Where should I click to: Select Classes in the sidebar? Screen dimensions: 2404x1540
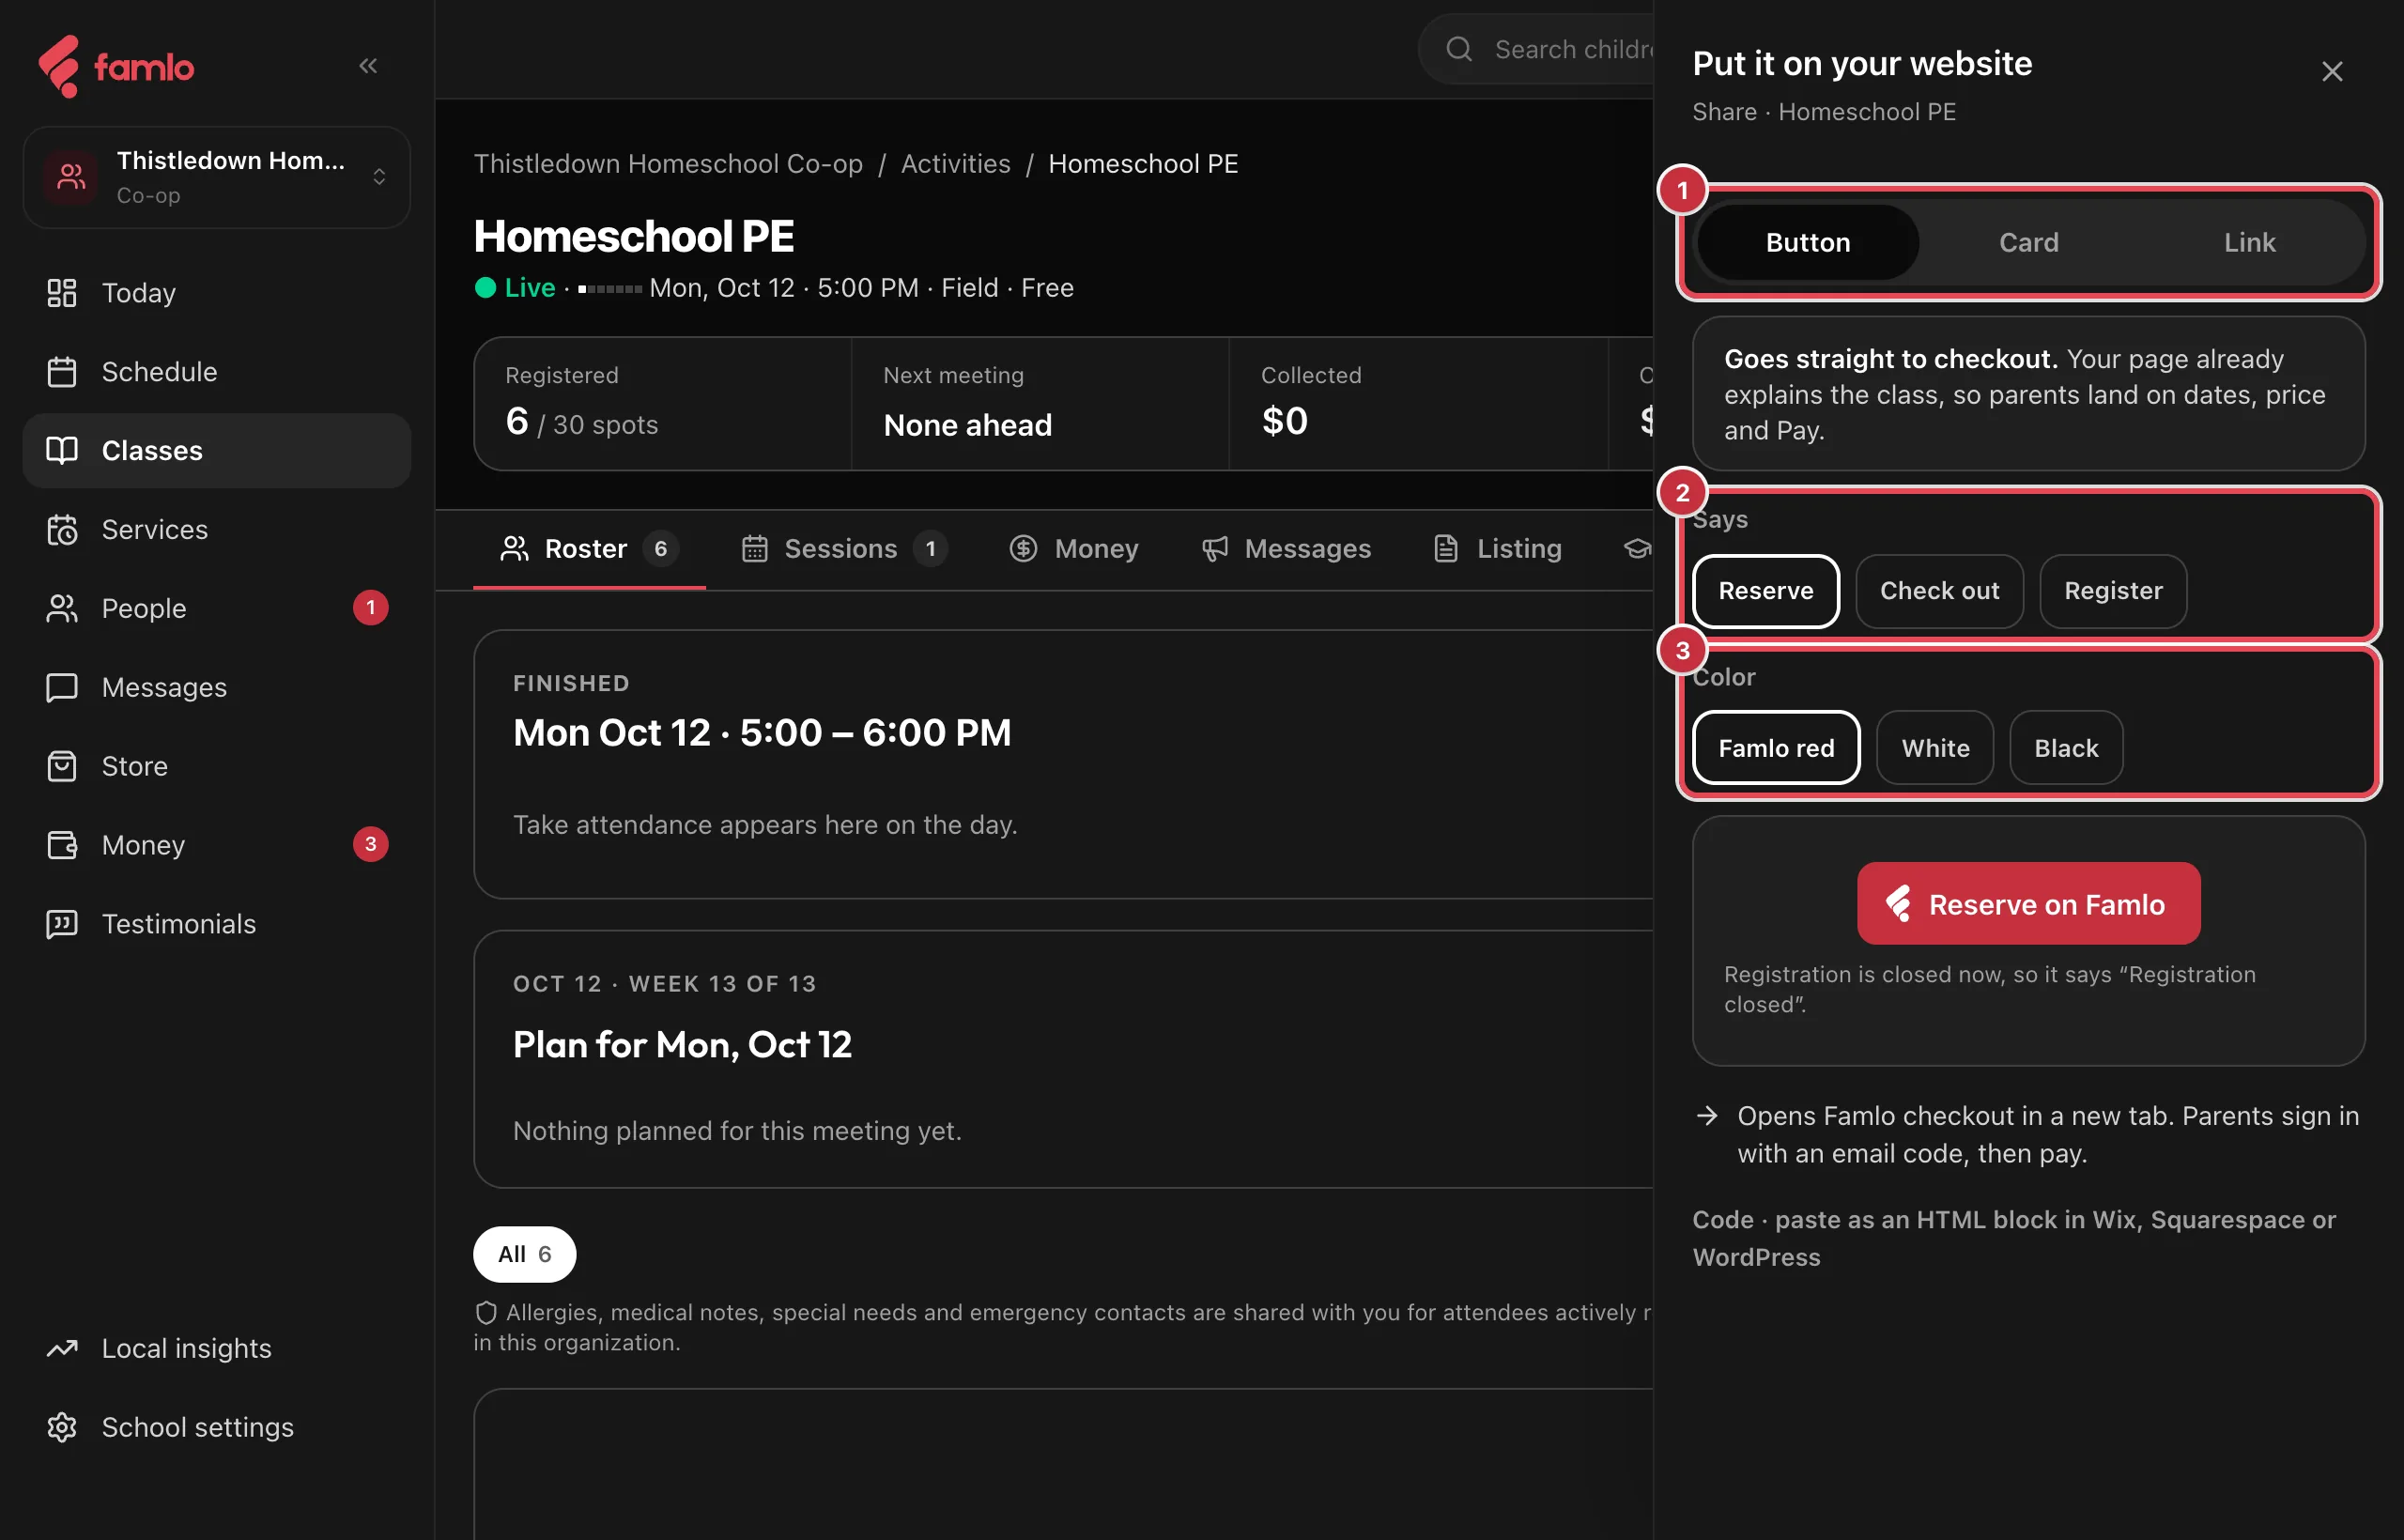tap(217, 451)
